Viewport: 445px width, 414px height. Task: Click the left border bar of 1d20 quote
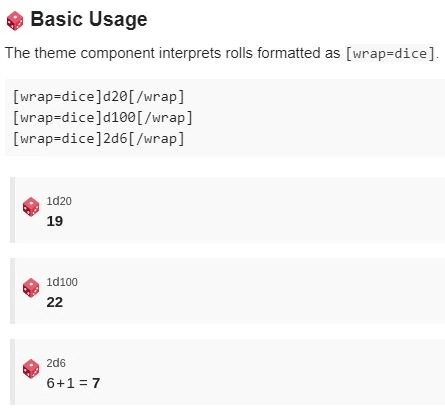[12, 210]
